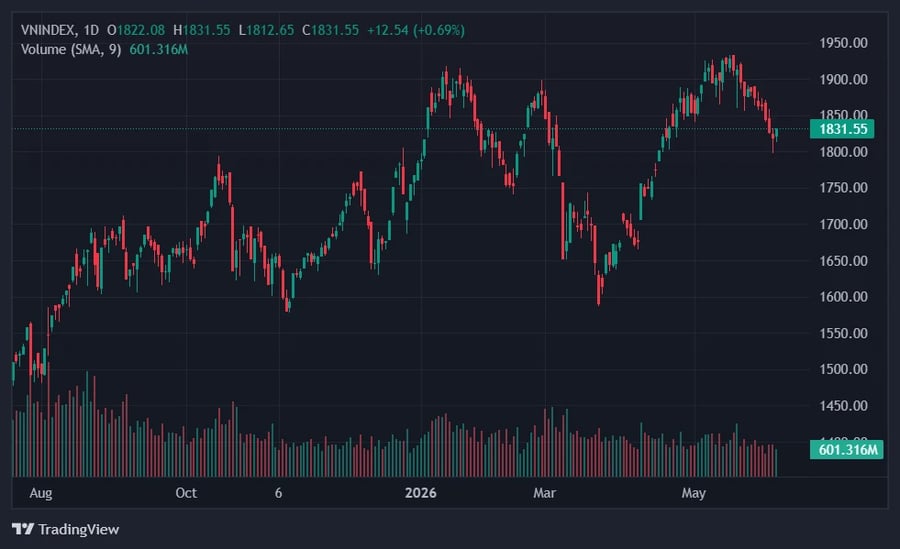Screen dimensions: 900x549
Task: Click the 1700.00 price axis label
Action: [x=843, y=225]
